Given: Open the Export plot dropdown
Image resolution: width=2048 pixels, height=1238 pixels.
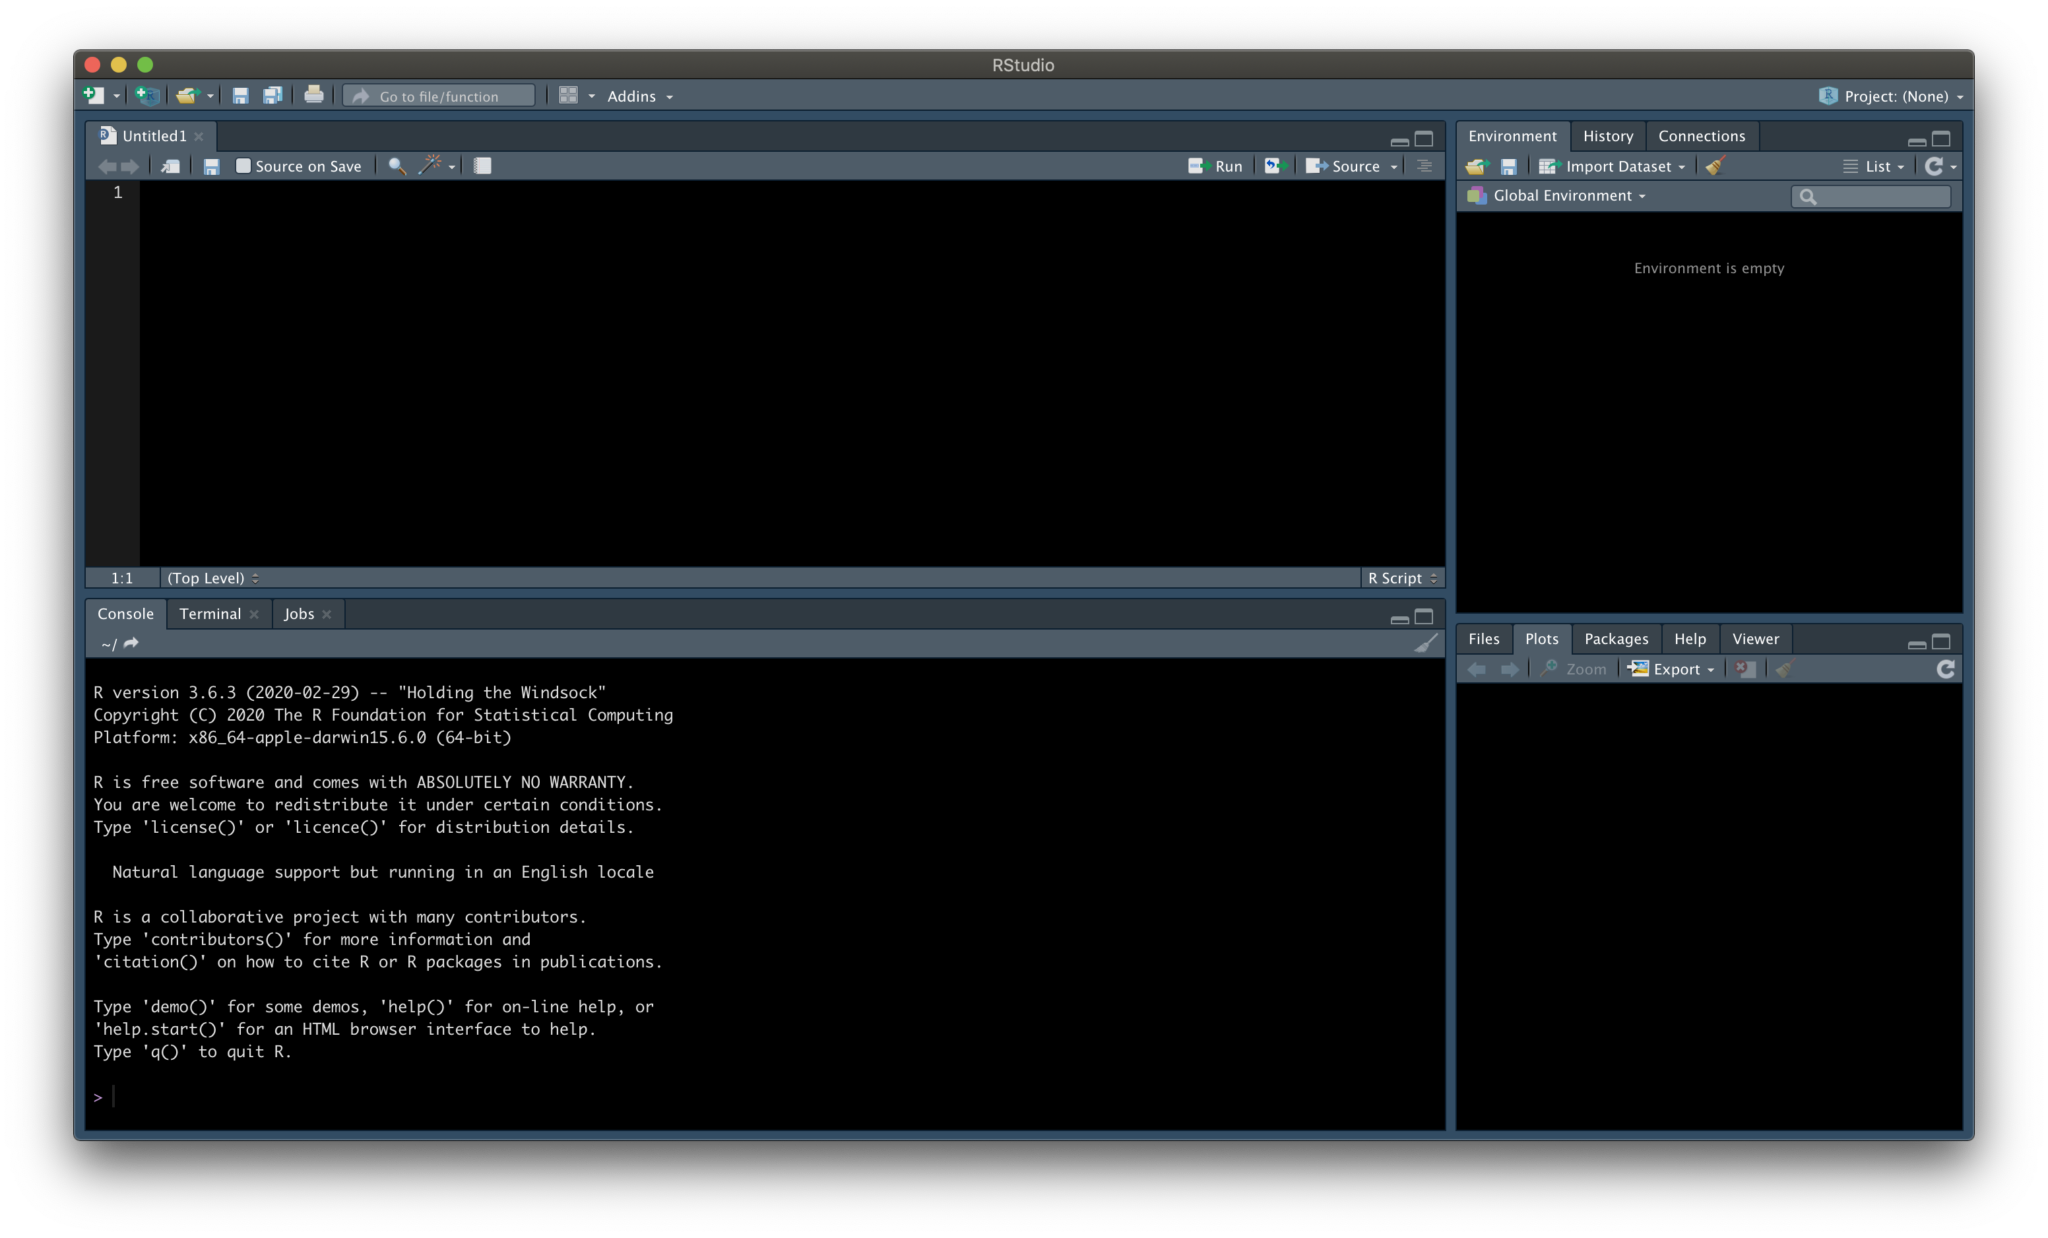Looking at the screenshot, I should [1671, 669].
